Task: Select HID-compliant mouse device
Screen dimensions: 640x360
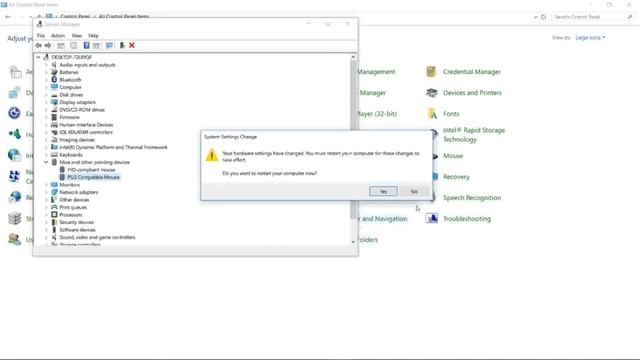Action: pos(91,170)
